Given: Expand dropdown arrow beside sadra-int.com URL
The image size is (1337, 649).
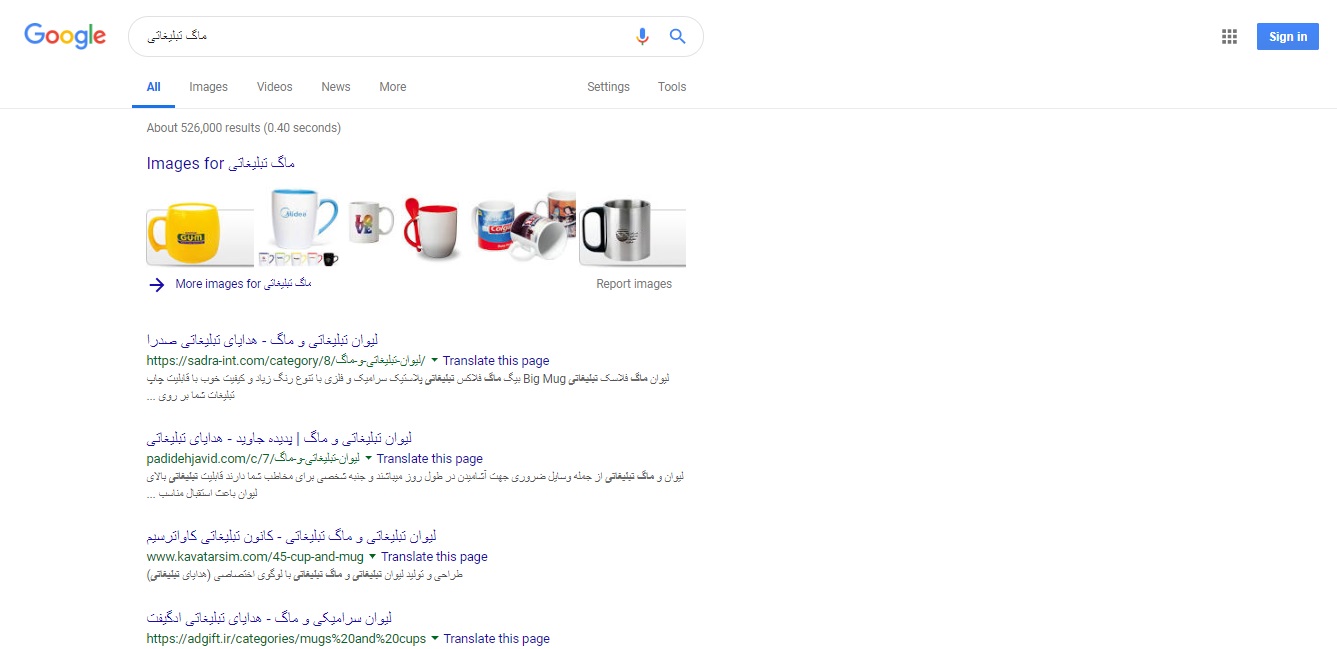Looking at the screenshot, I should pos(435,360).
